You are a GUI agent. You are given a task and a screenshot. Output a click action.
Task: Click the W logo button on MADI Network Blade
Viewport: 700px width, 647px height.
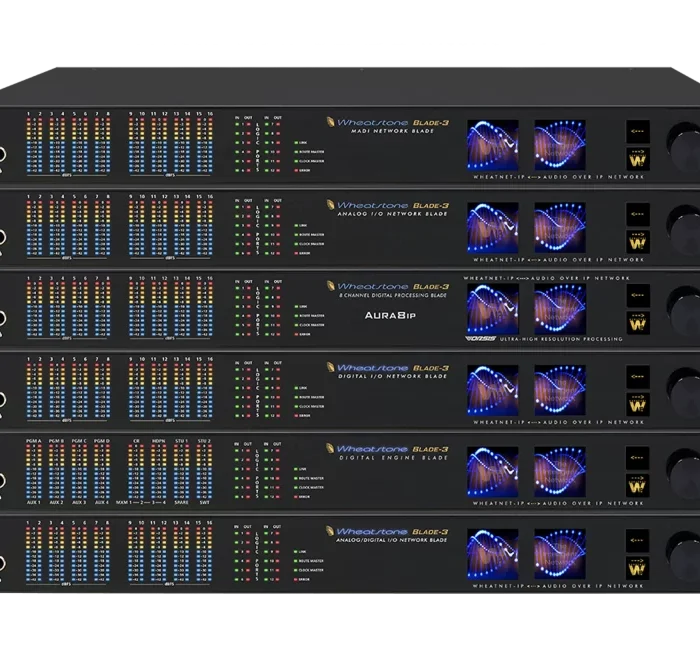[x=638, y=159]
